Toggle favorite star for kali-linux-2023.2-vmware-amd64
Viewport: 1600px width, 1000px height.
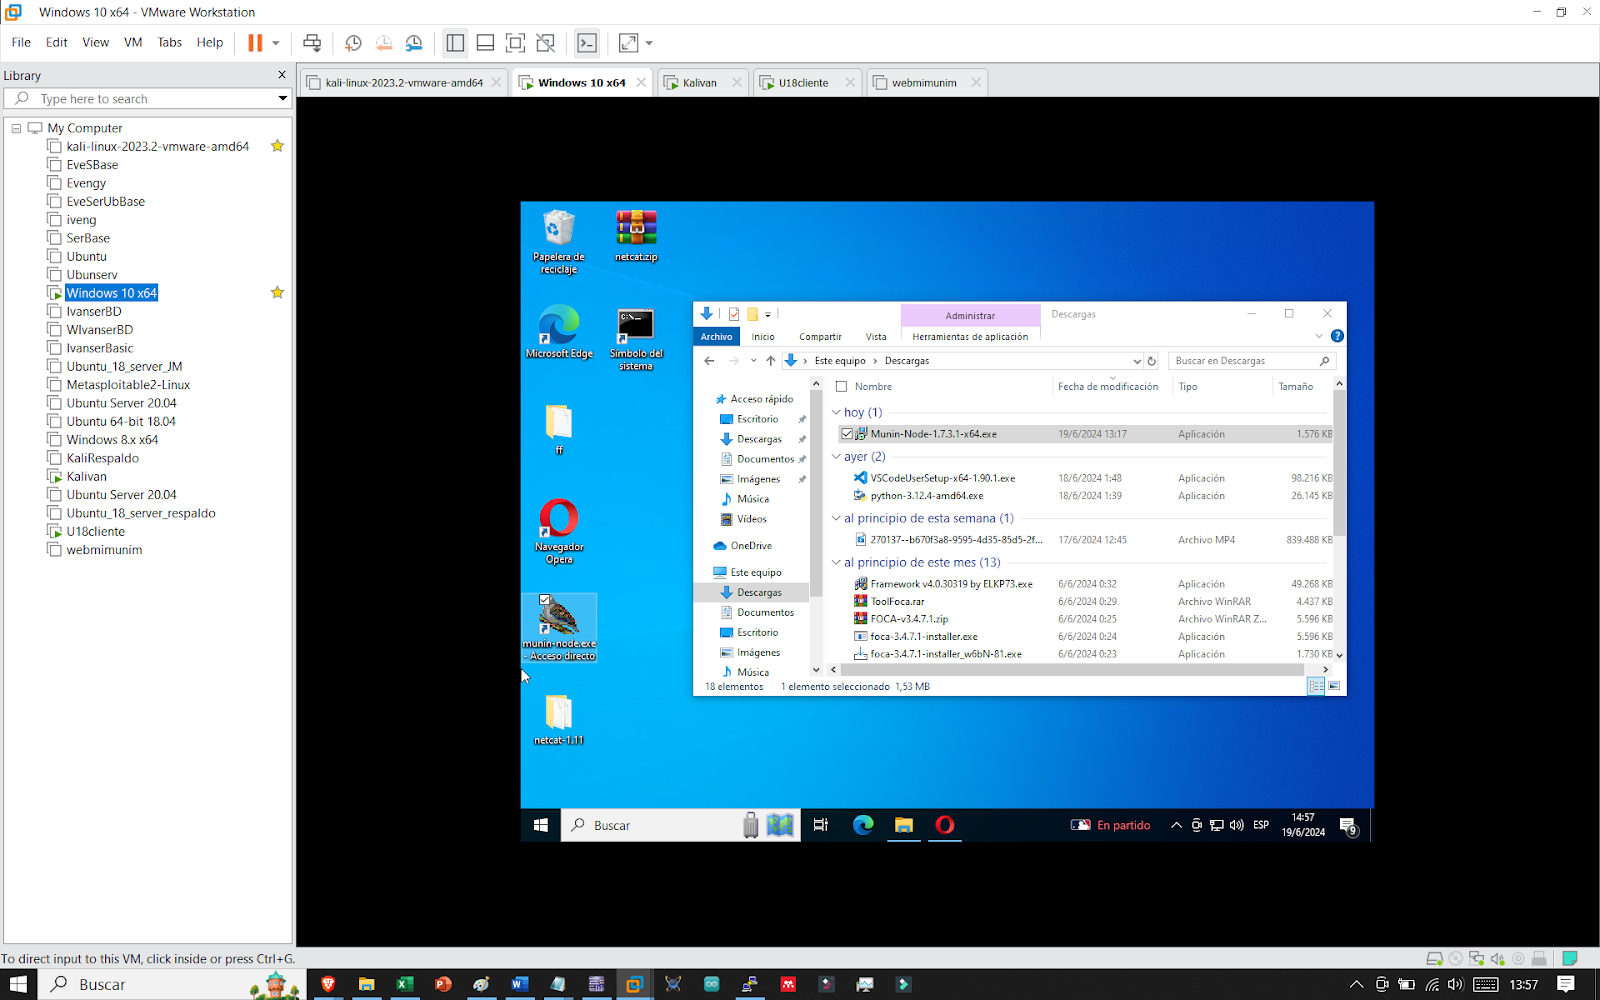pyautogui.click(x=277, y=146)
